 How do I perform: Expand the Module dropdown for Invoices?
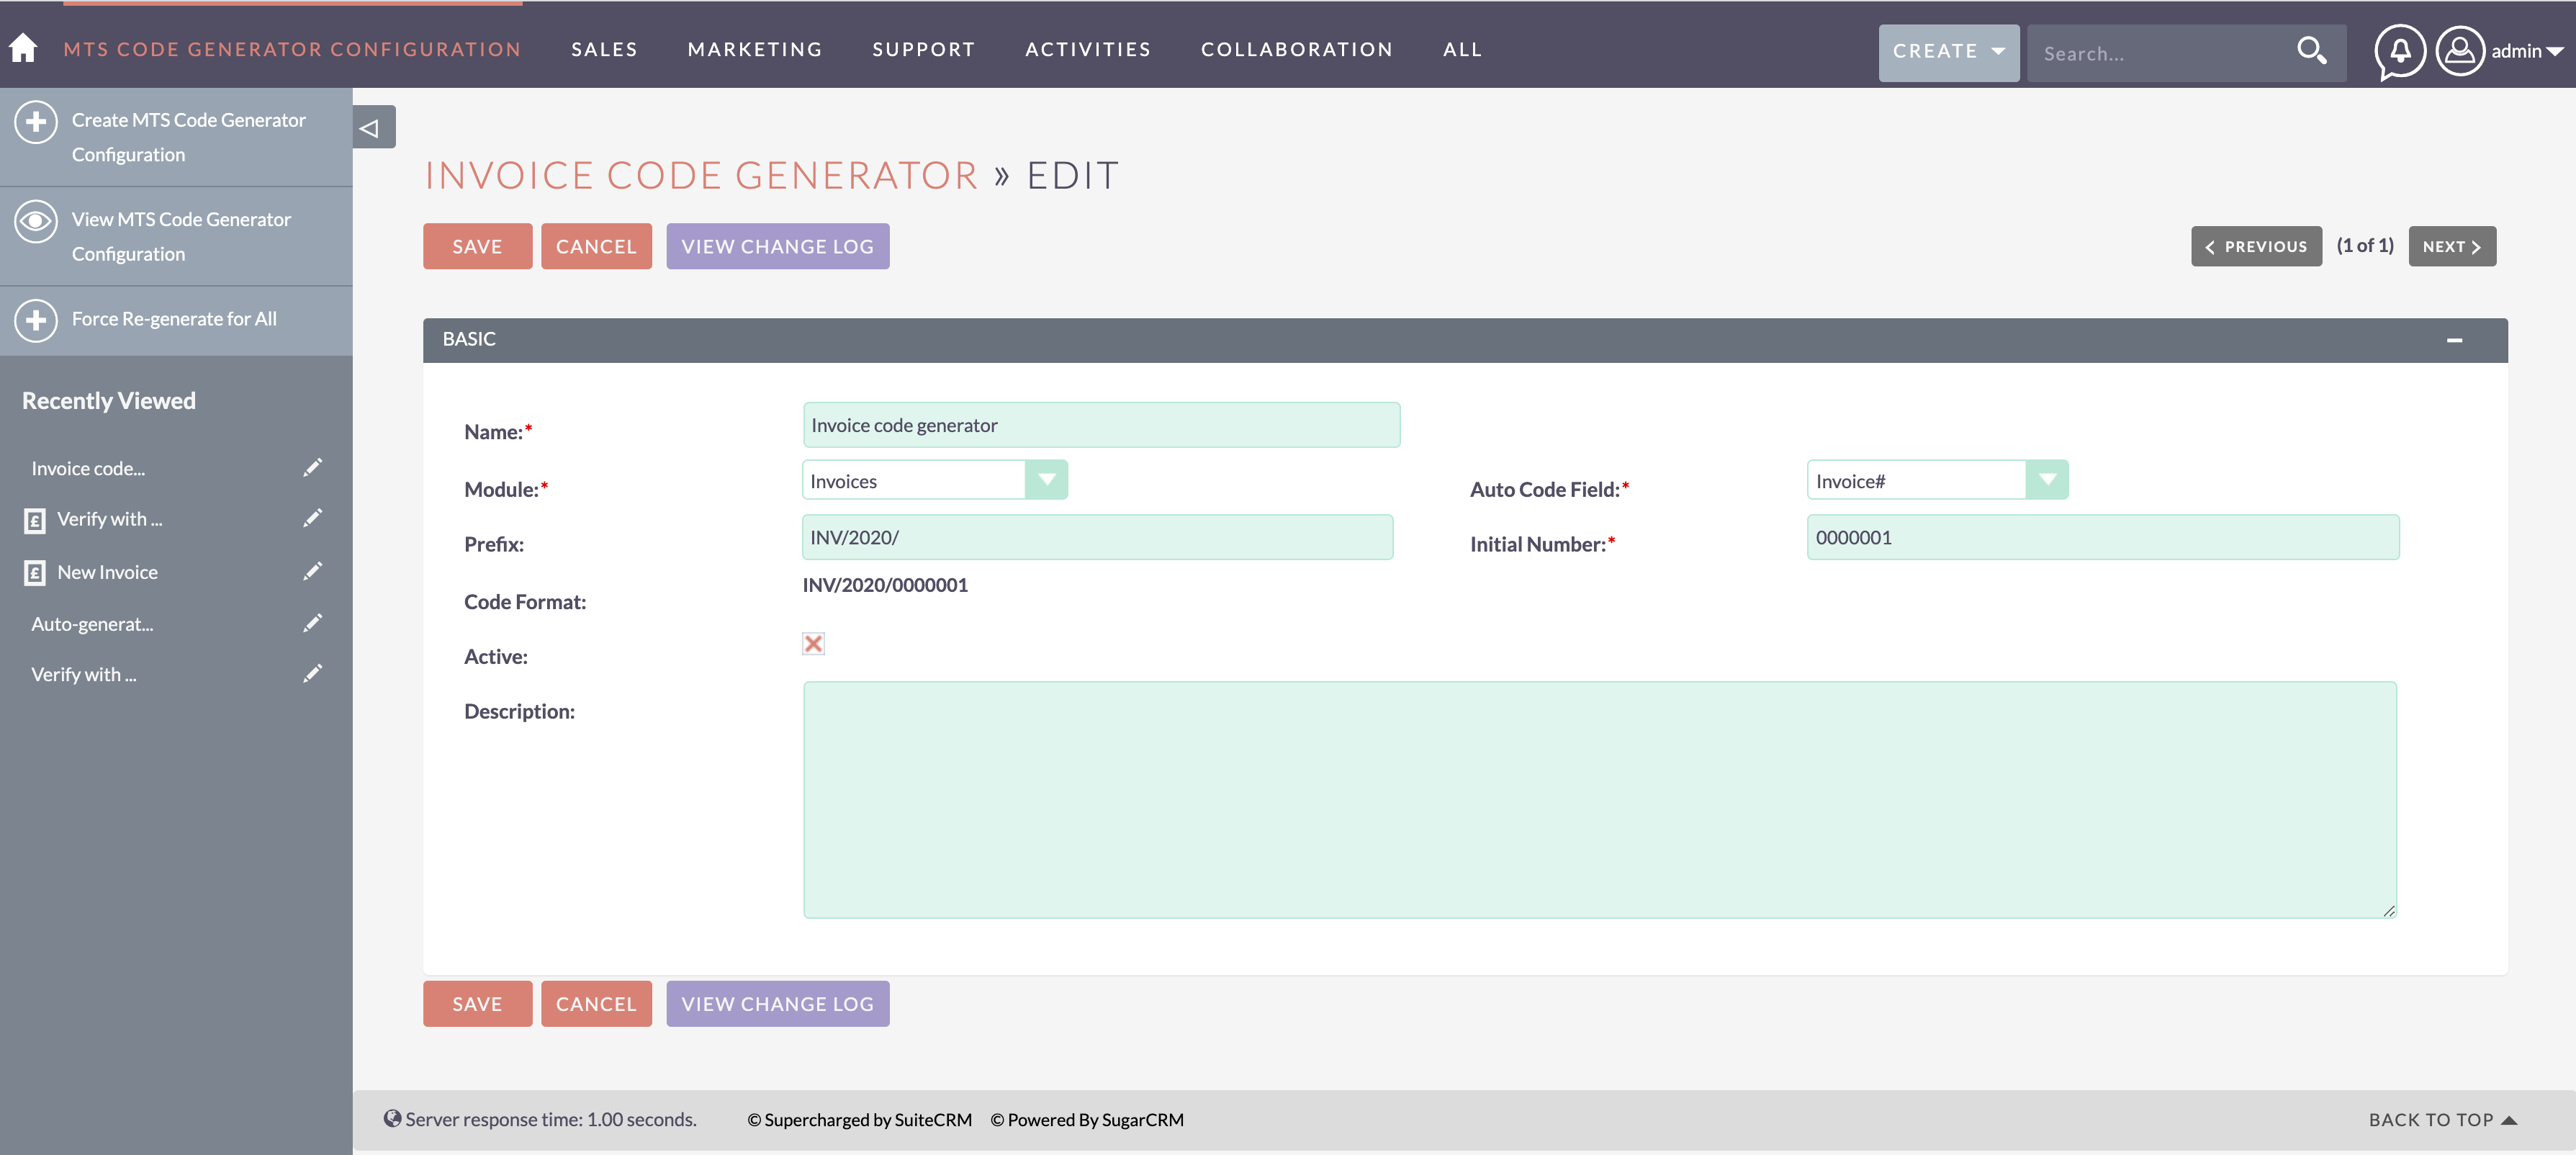pyautogui.click(x=1047, y=480)
